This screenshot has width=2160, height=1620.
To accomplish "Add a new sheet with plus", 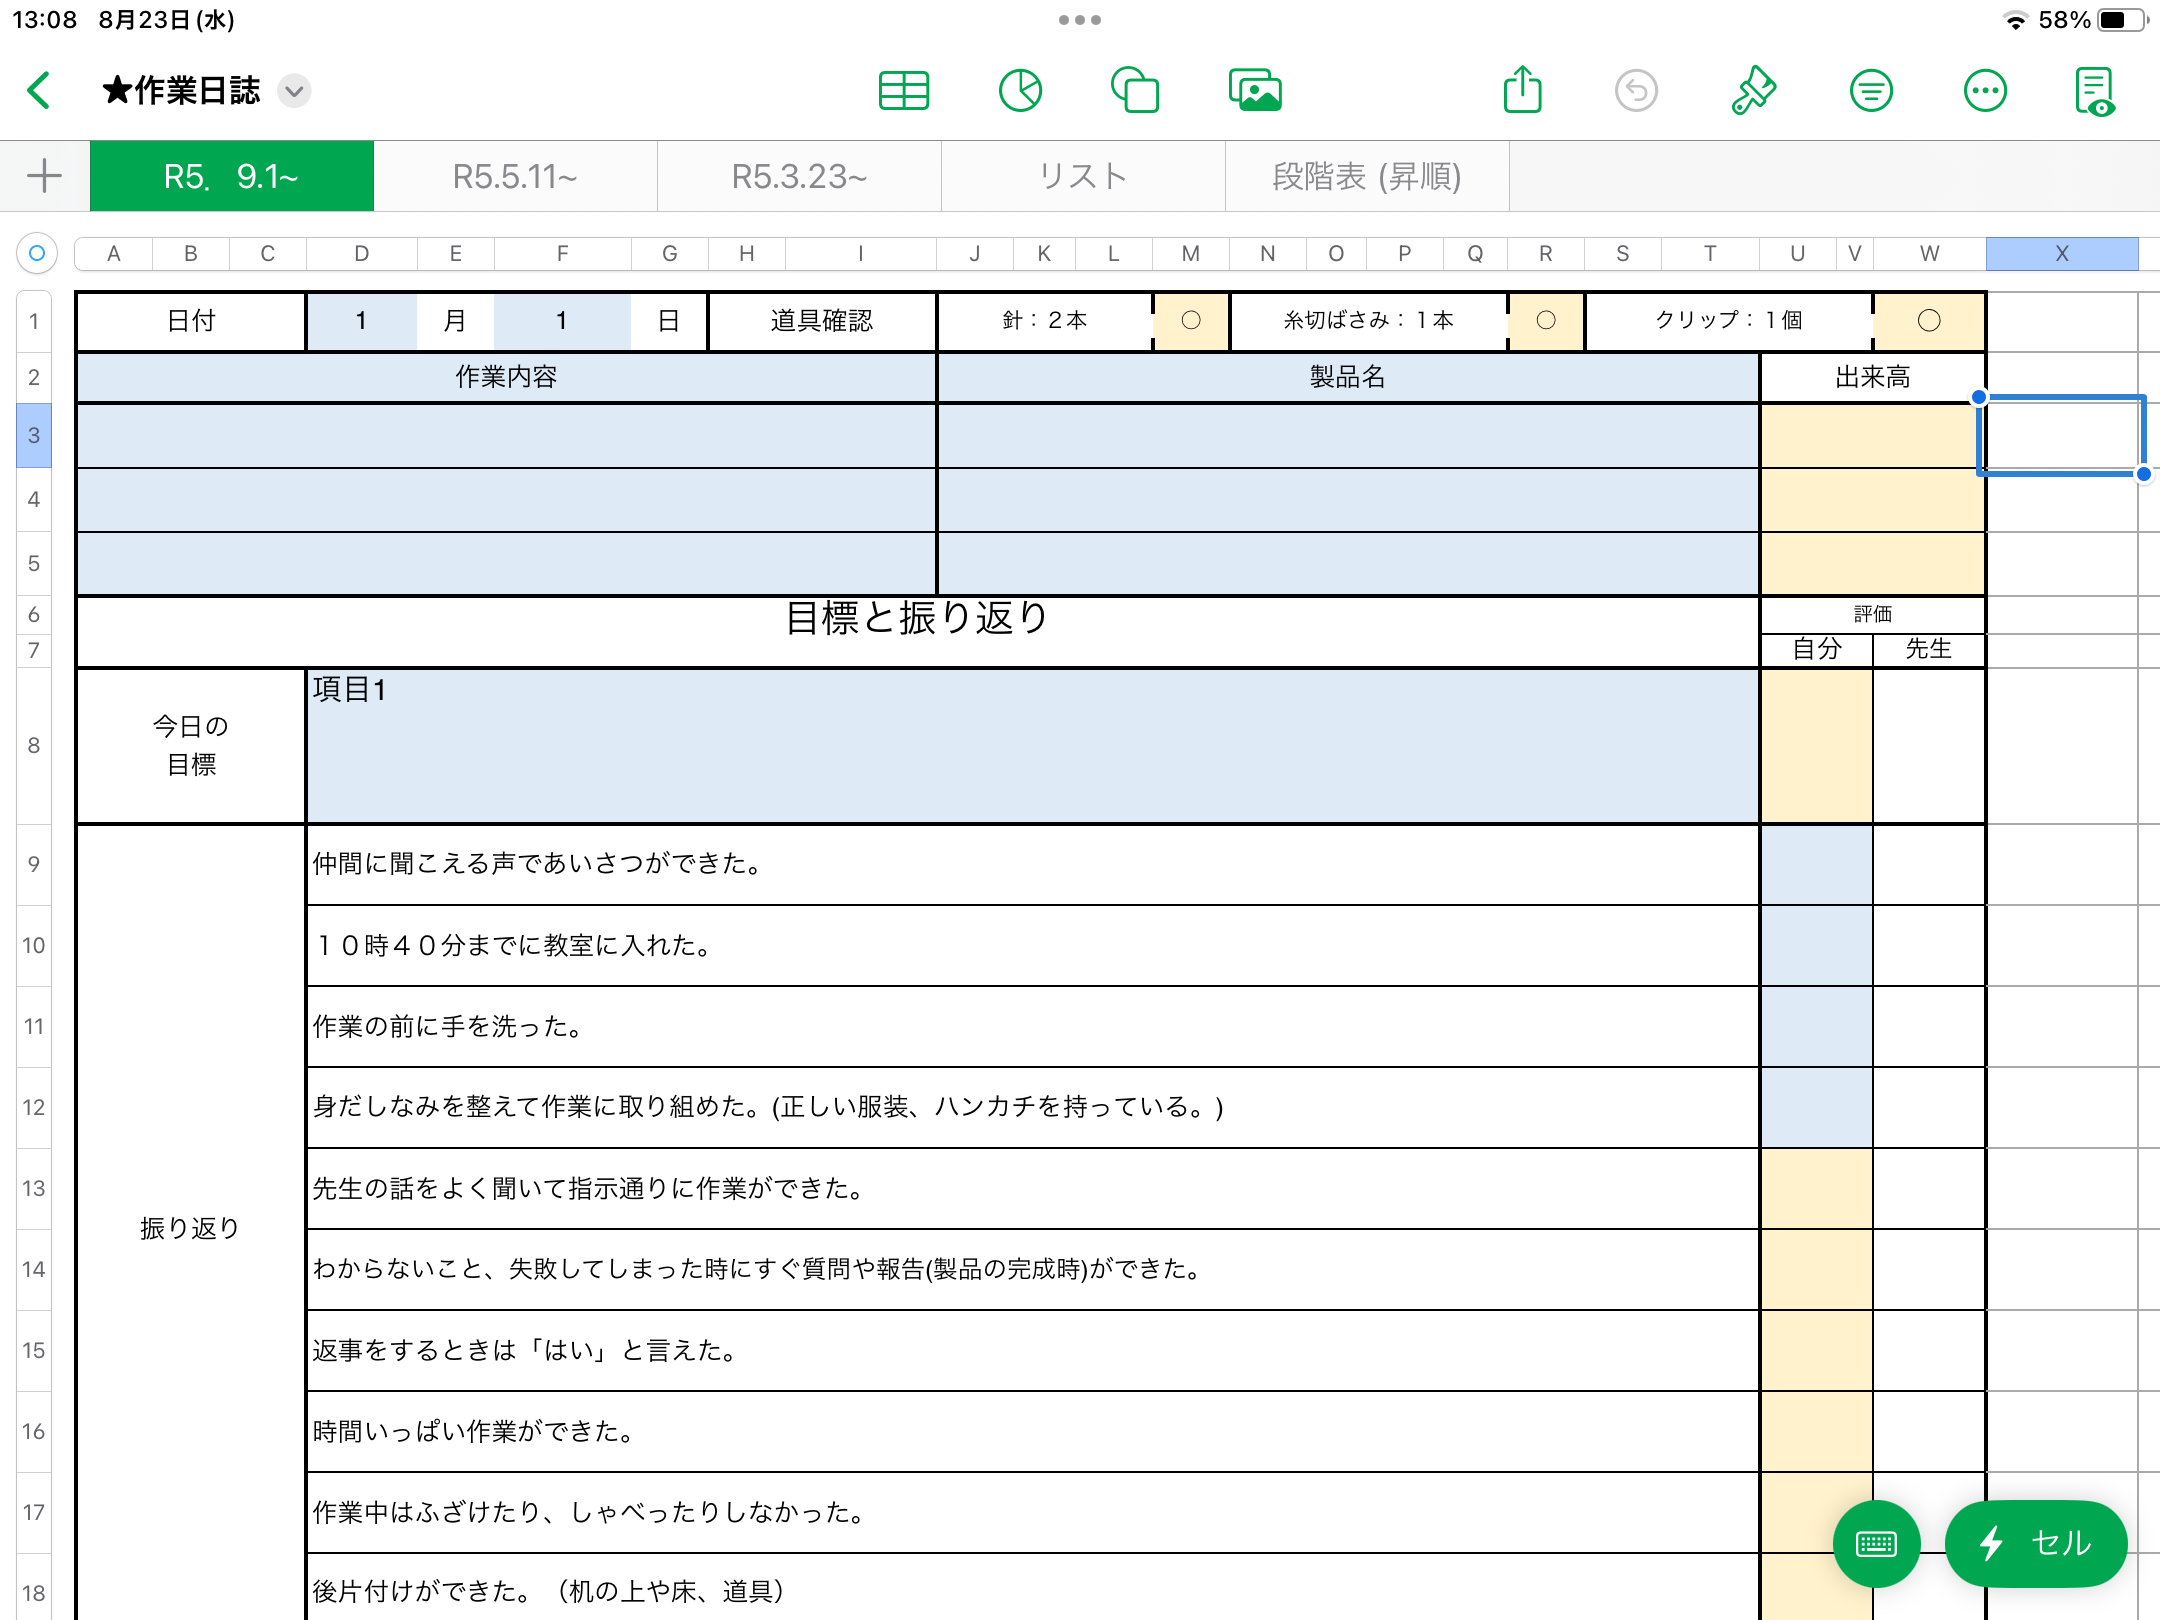I will tap(44, 176).
